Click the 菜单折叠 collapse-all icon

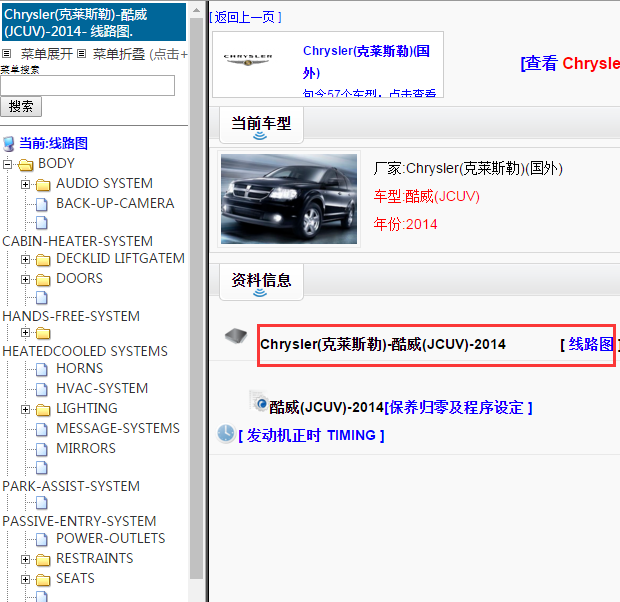[x=81, y=53]
